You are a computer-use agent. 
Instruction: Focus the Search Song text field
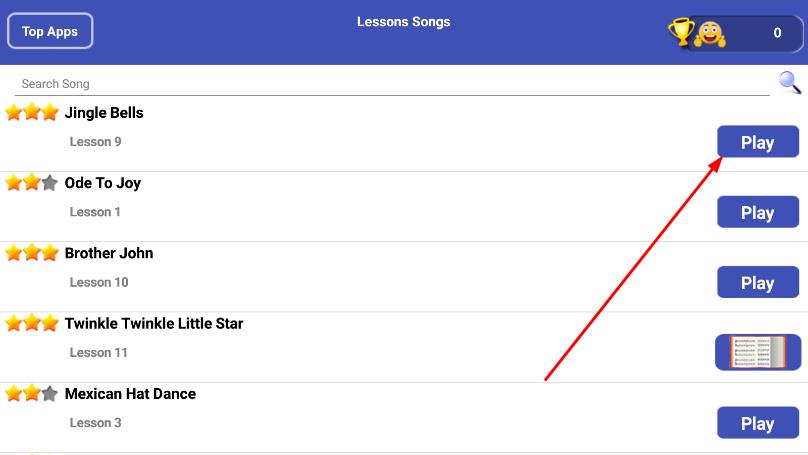390,84
